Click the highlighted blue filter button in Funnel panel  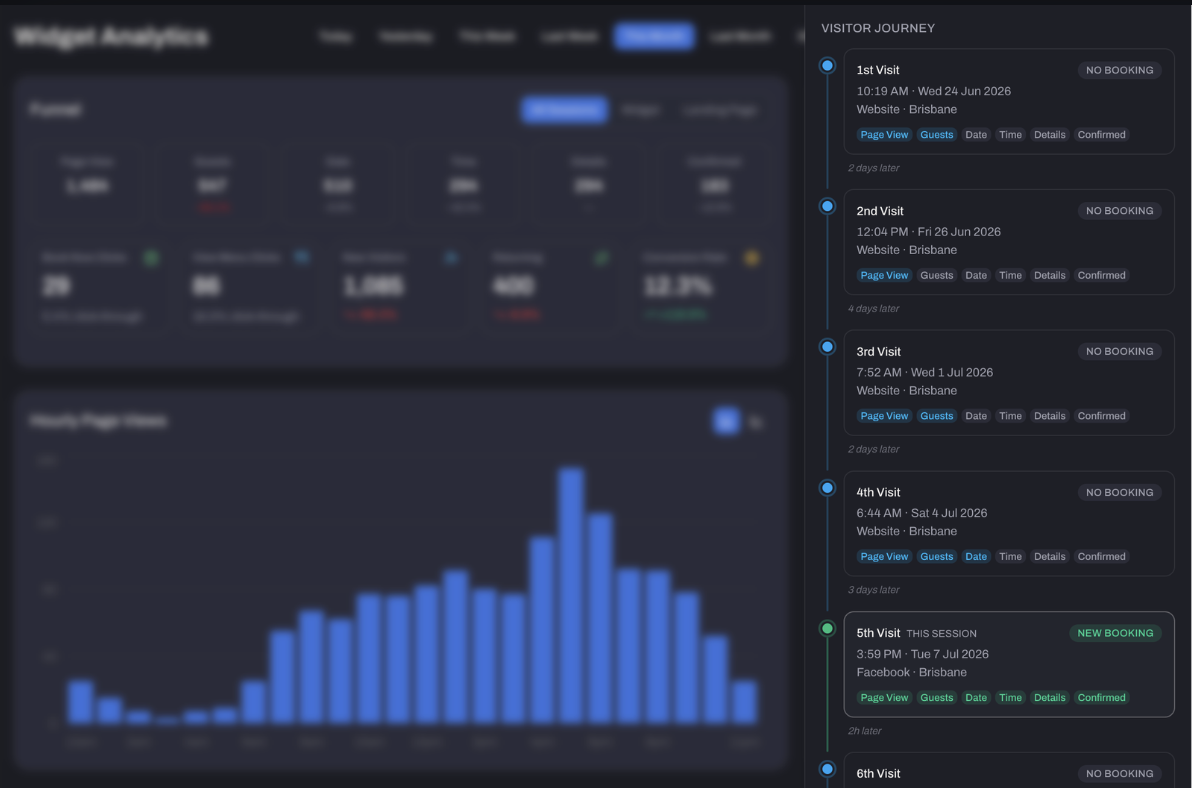[564, 109]
